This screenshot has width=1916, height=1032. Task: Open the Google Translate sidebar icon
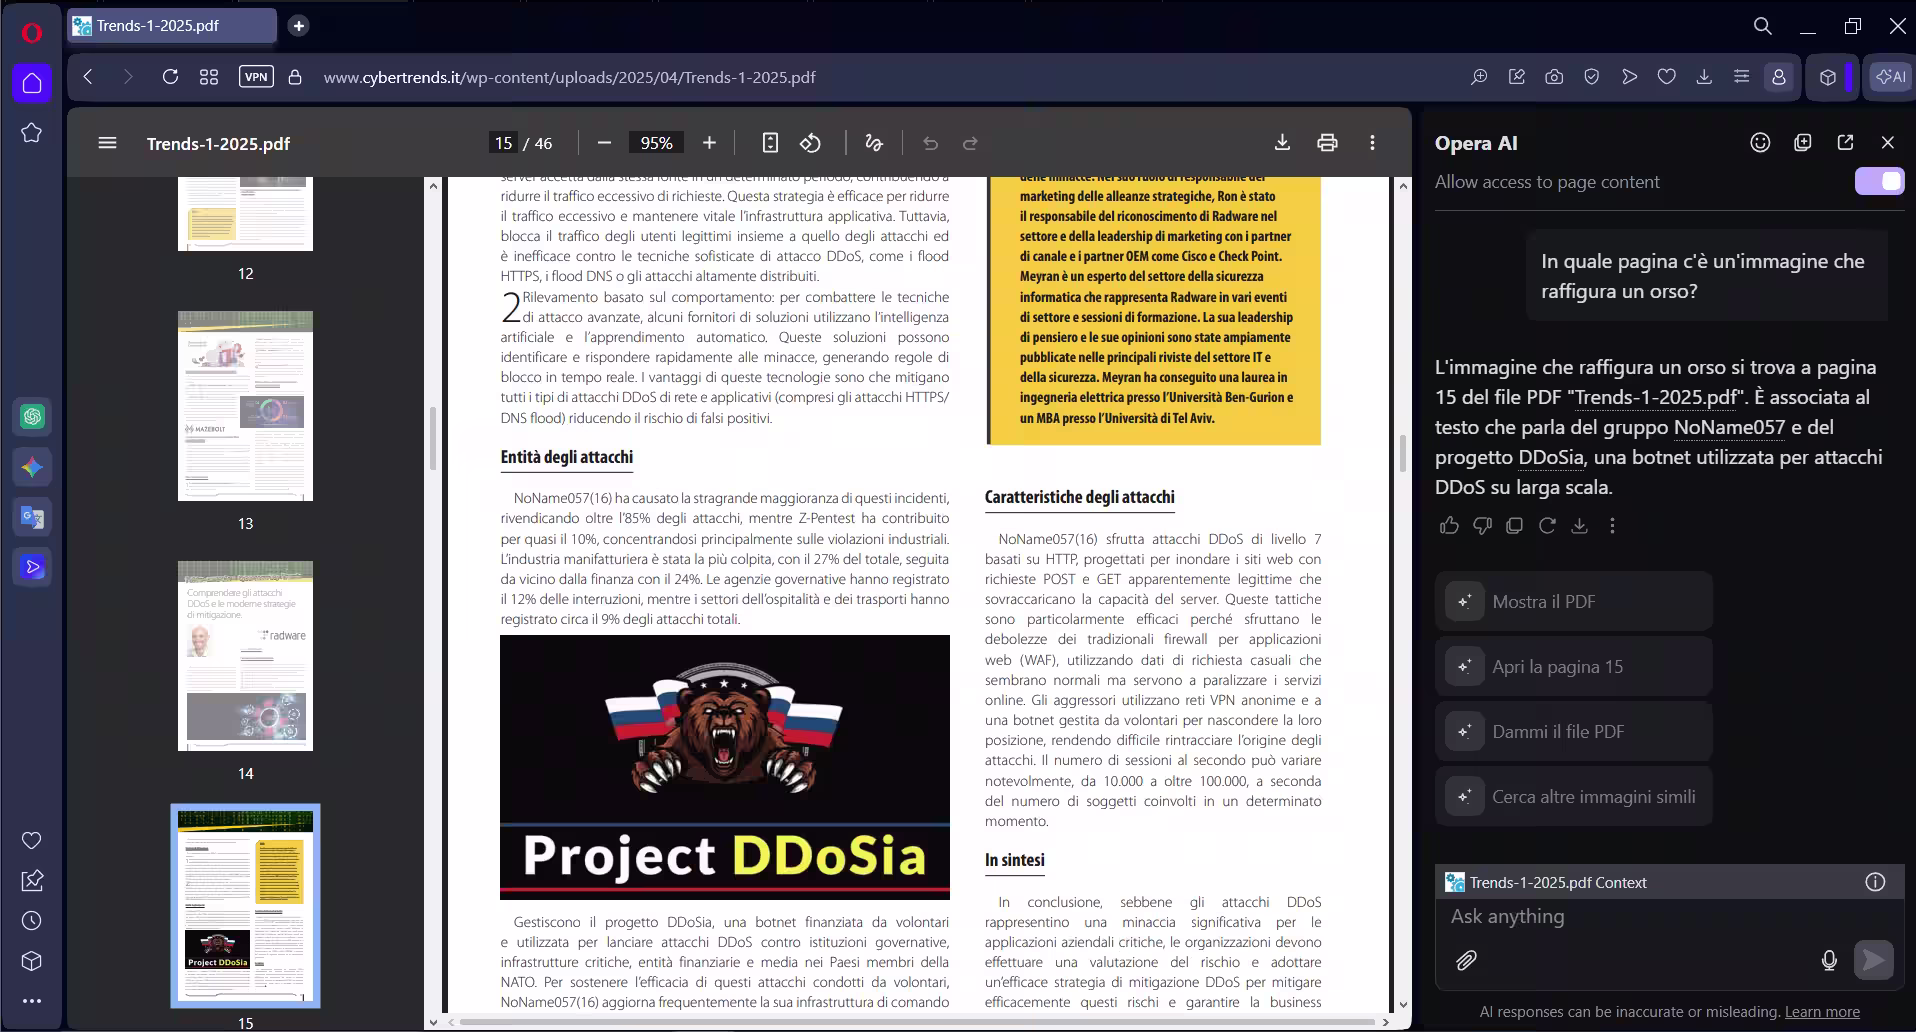click(32, 517)
